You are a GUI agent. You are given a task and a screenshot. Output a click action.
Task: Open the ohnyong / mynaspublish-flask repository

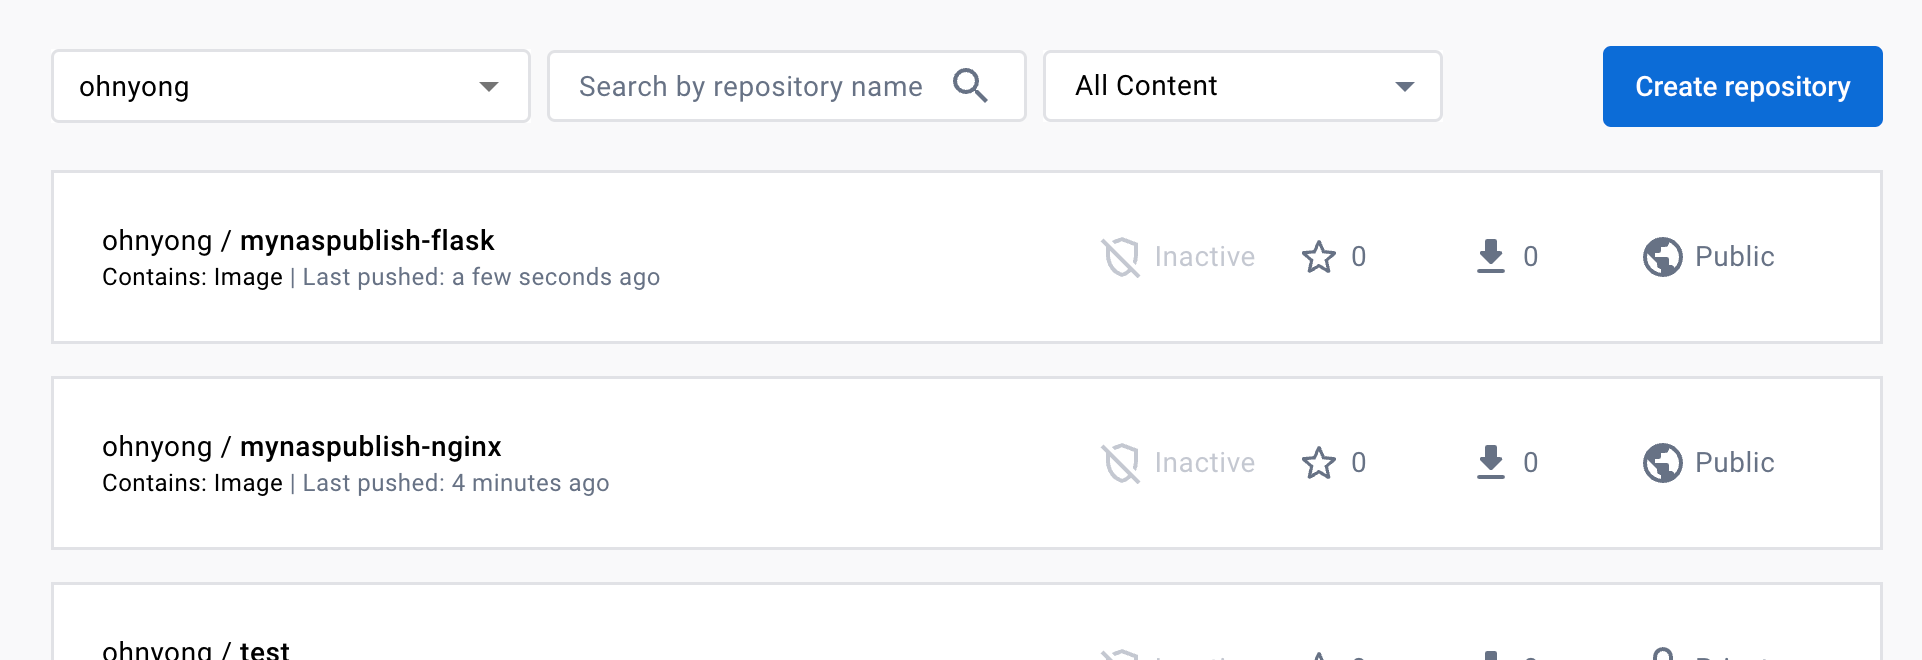click(298, 241)
